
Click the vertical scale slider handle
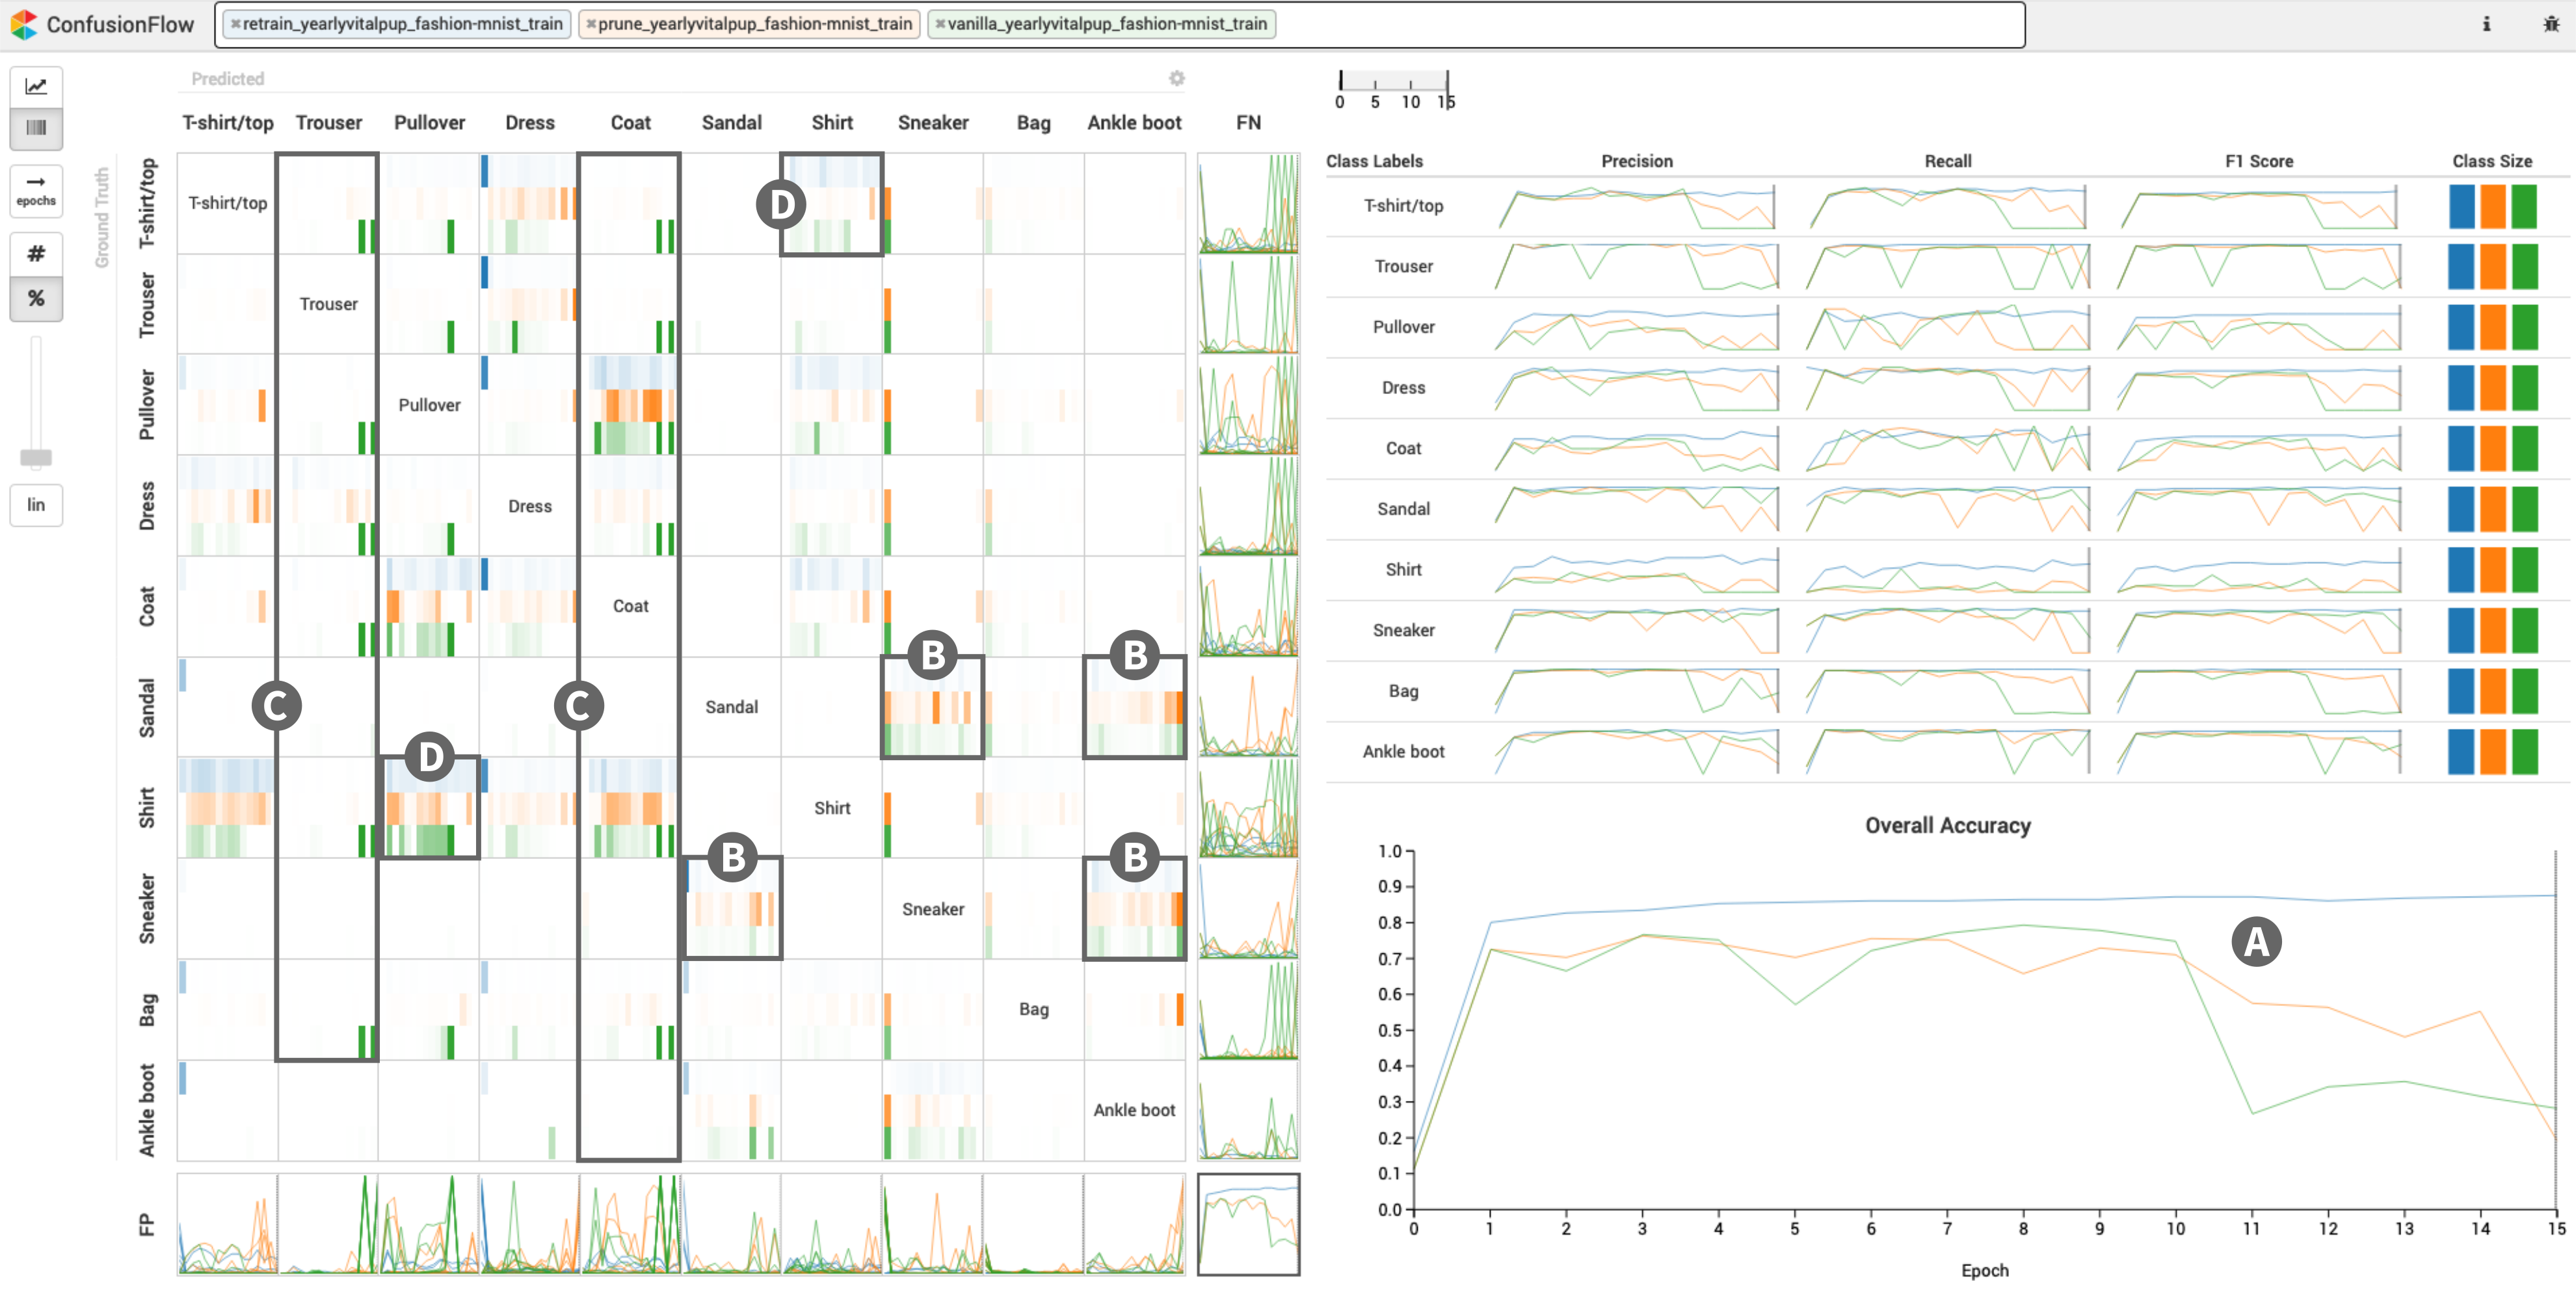(x=36, y=458)
